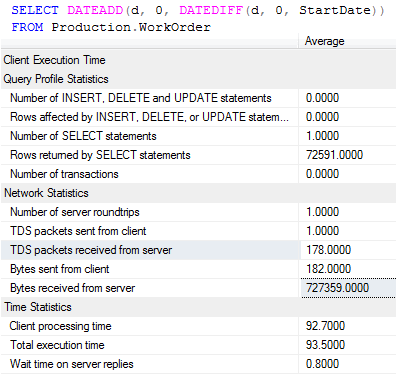Select 'Total execution time' label
The width and height of the screenshot is (396, 382).
(x=57, y=345)
